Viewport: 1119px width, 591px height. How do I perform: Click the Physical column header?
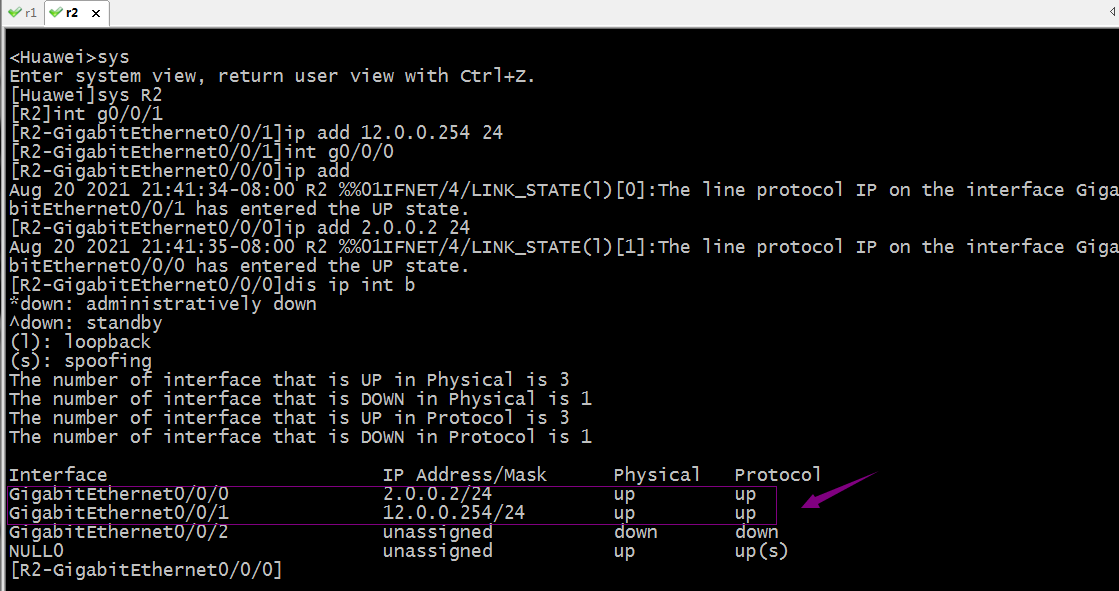[657, 475]
